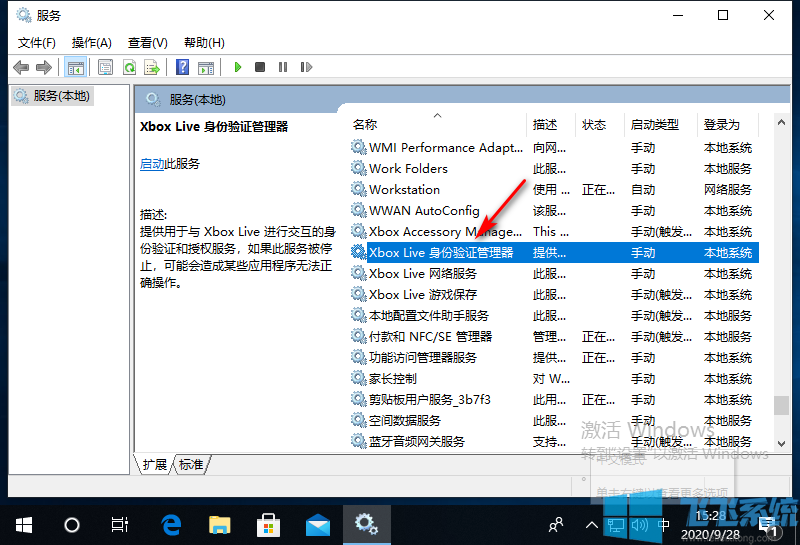Restart the service with the restart icon

click(x=306, y=67)
